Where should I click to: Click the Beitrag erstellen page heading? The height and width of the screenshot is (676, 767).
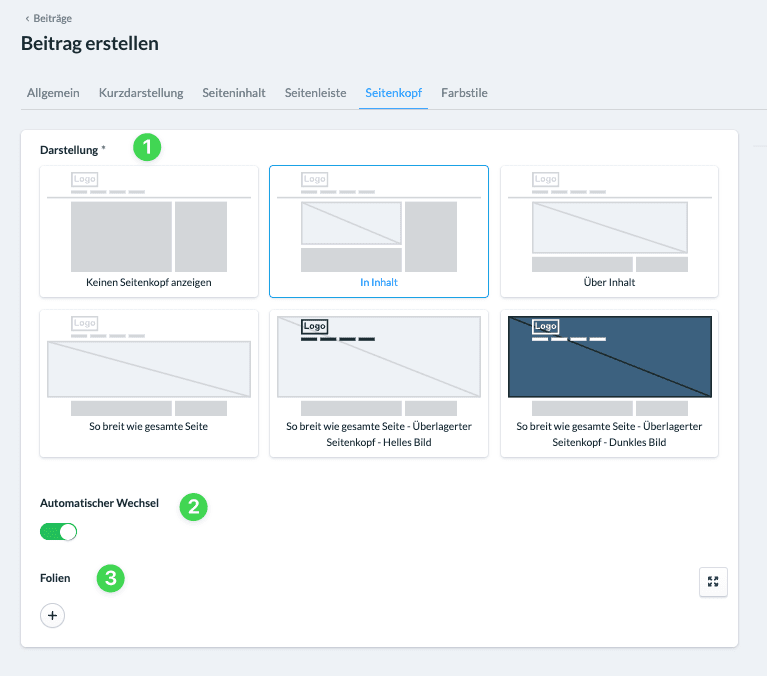click(90, 44)
